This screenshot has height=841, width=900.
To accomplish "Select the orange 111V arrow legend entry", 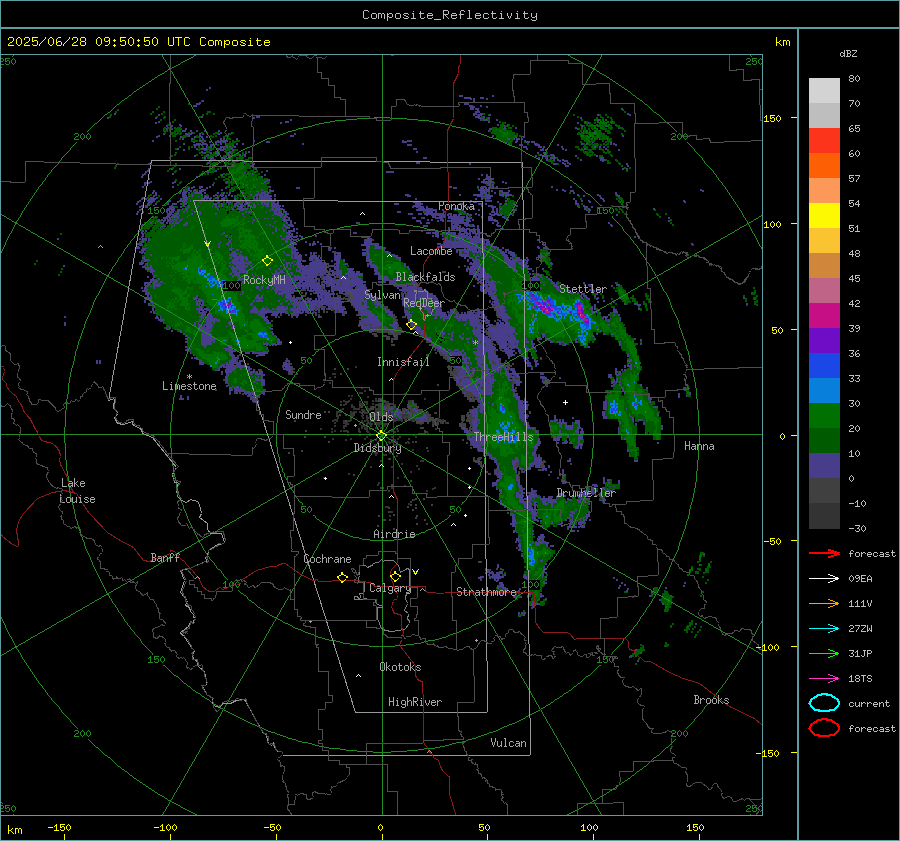I will tap(824, 603).
